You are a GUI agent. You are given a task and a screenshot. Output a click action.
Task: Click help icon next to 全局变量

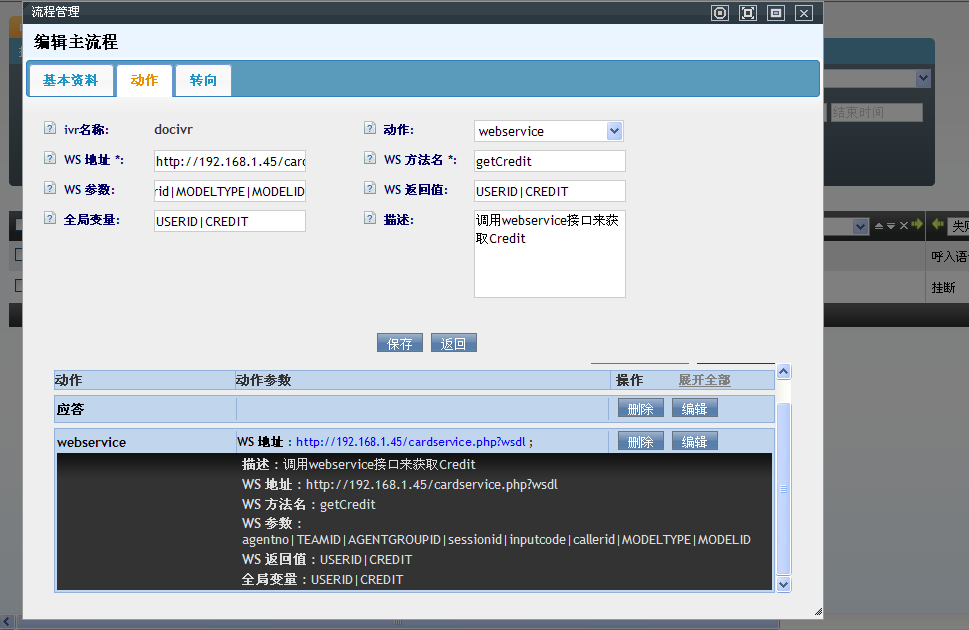(x=50, y=219)
